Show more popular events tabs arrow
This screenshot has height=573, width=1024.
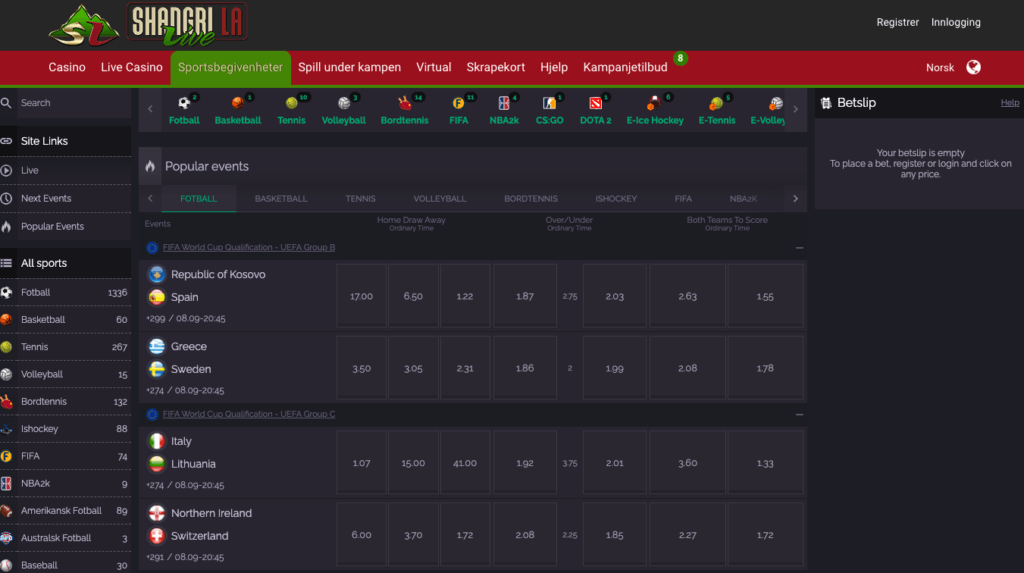pos(795,199)
